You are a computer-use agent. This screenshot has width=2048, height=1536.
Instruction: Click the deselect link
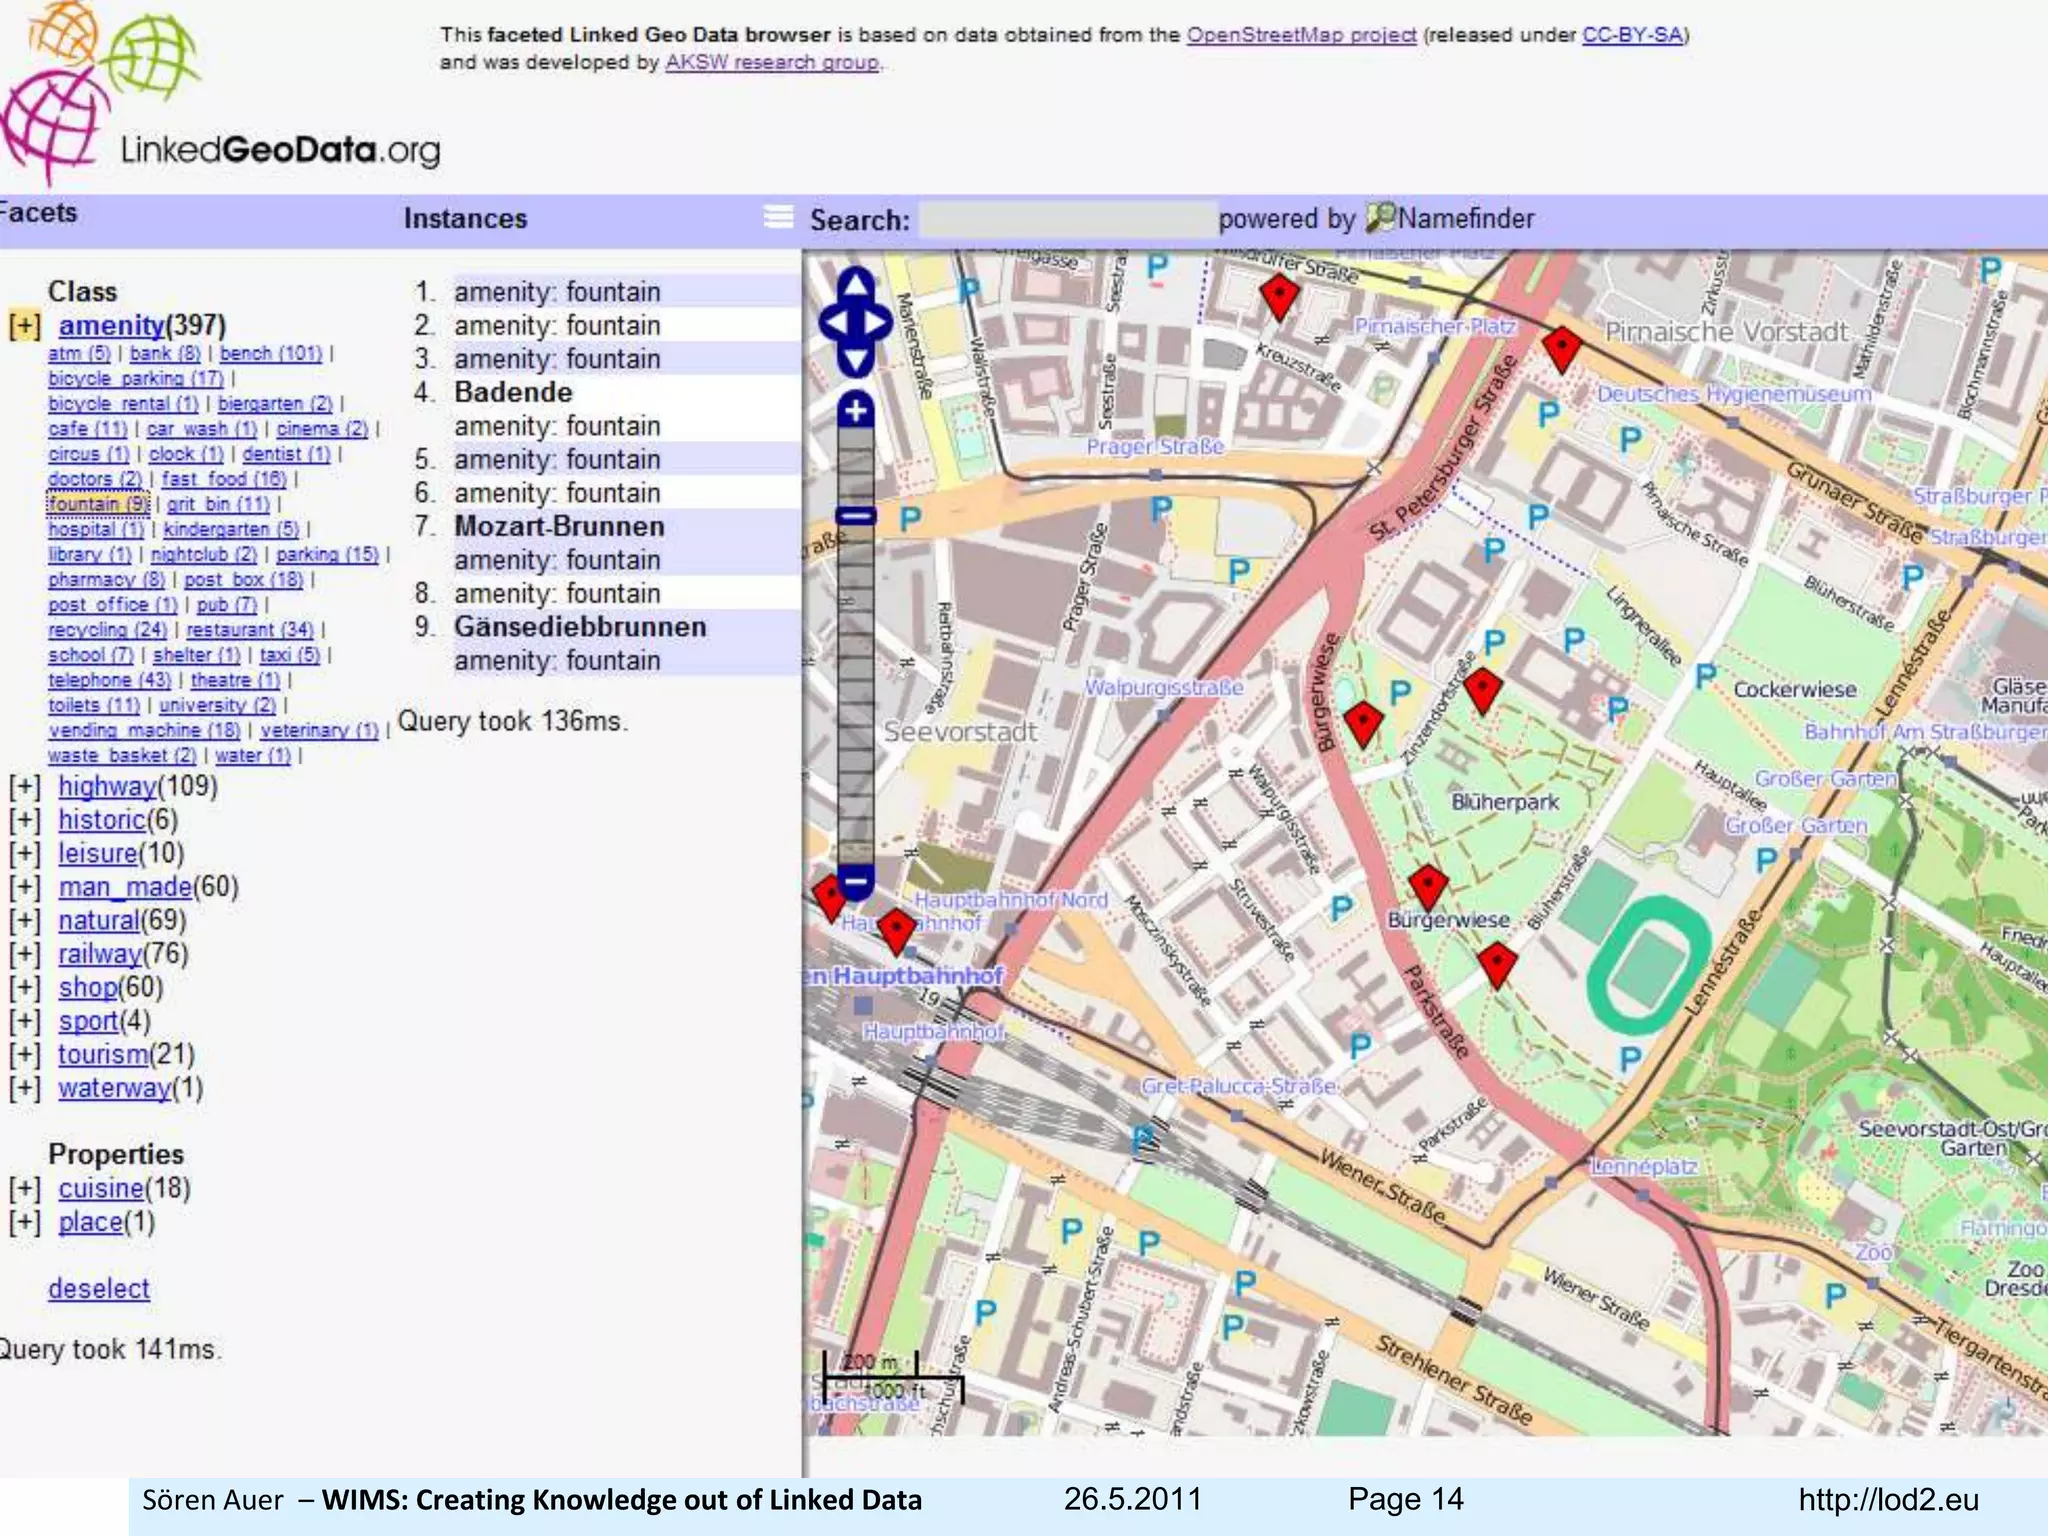98,1289
